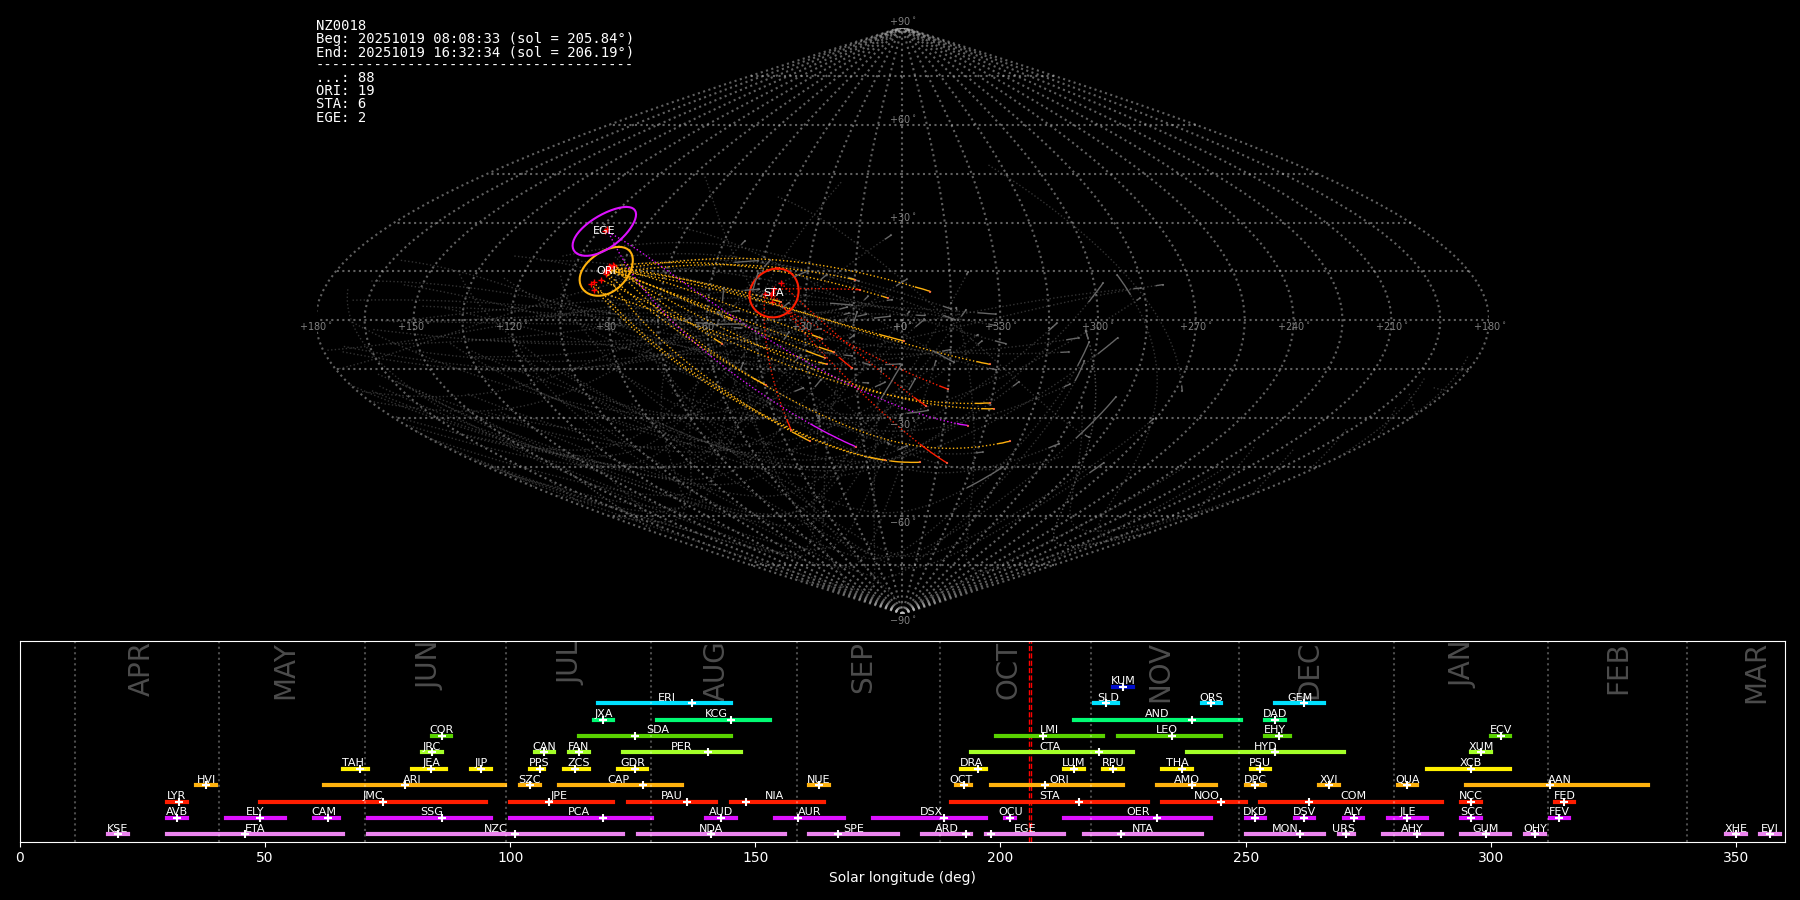Click the SDA shower label
This screenshot has height=900, width=1800.
658,730
